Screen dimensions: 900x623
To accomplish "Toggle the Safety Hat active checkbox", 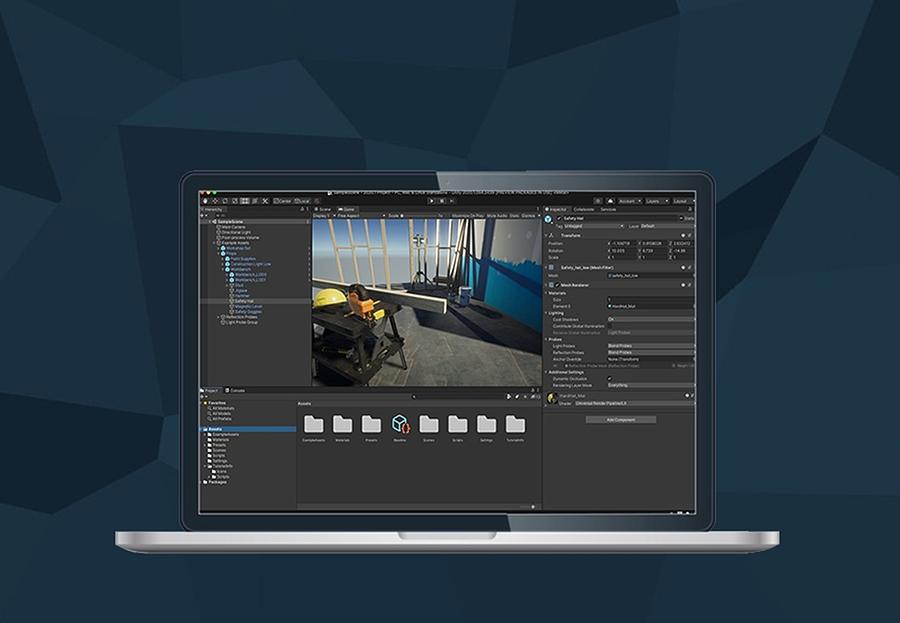I will click(560, 218).
